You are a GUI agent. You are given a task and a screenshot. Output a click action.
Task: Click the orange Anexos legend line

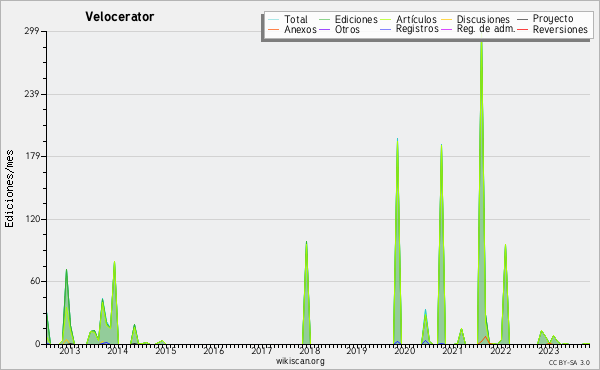point(274,29)
